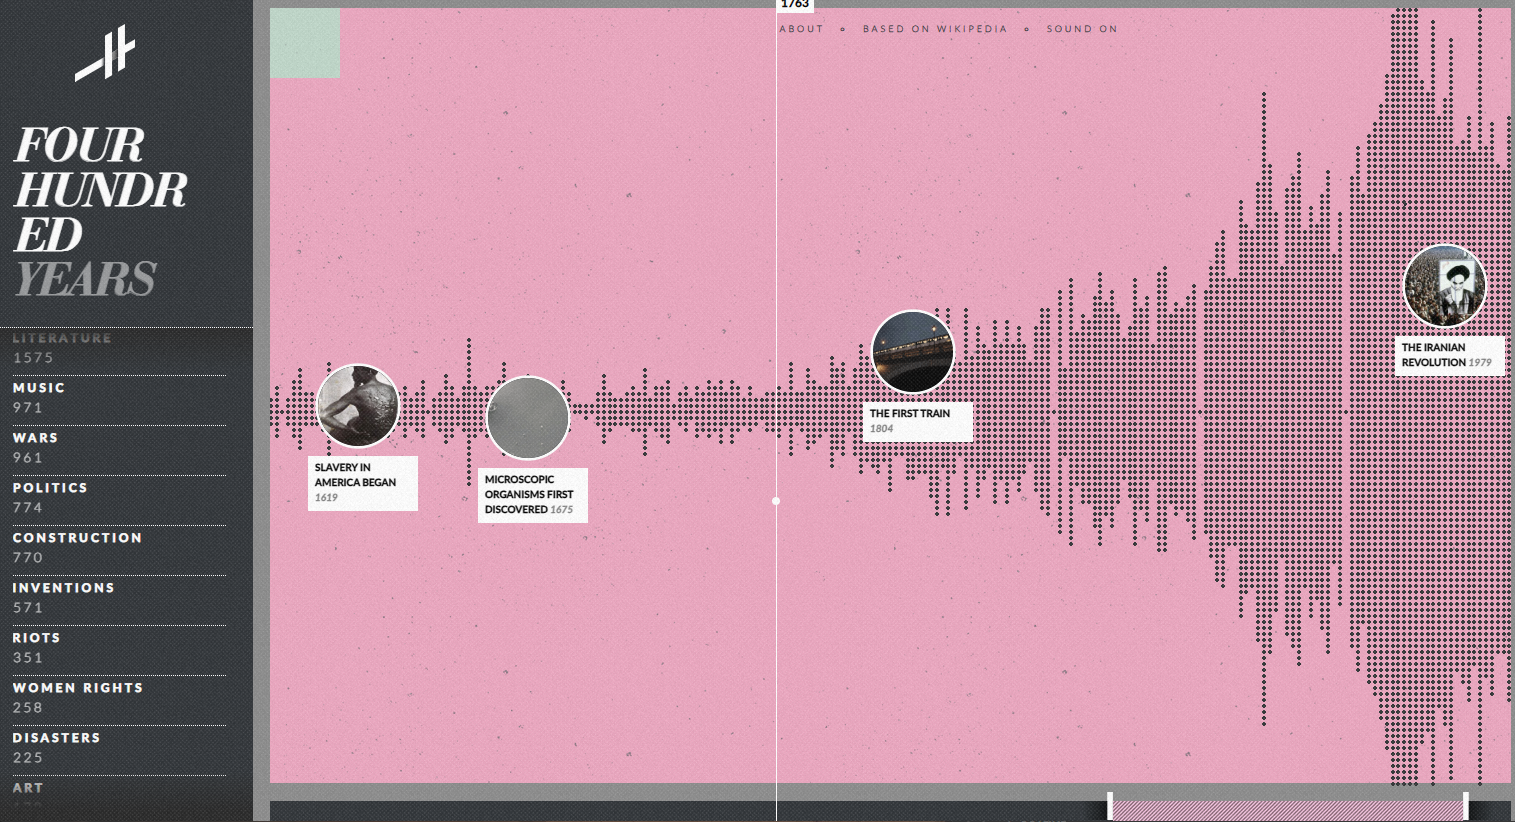Select the Women Rights category
The height and width of the screenshot is (822, 1515).
click(x=119, y=697)
